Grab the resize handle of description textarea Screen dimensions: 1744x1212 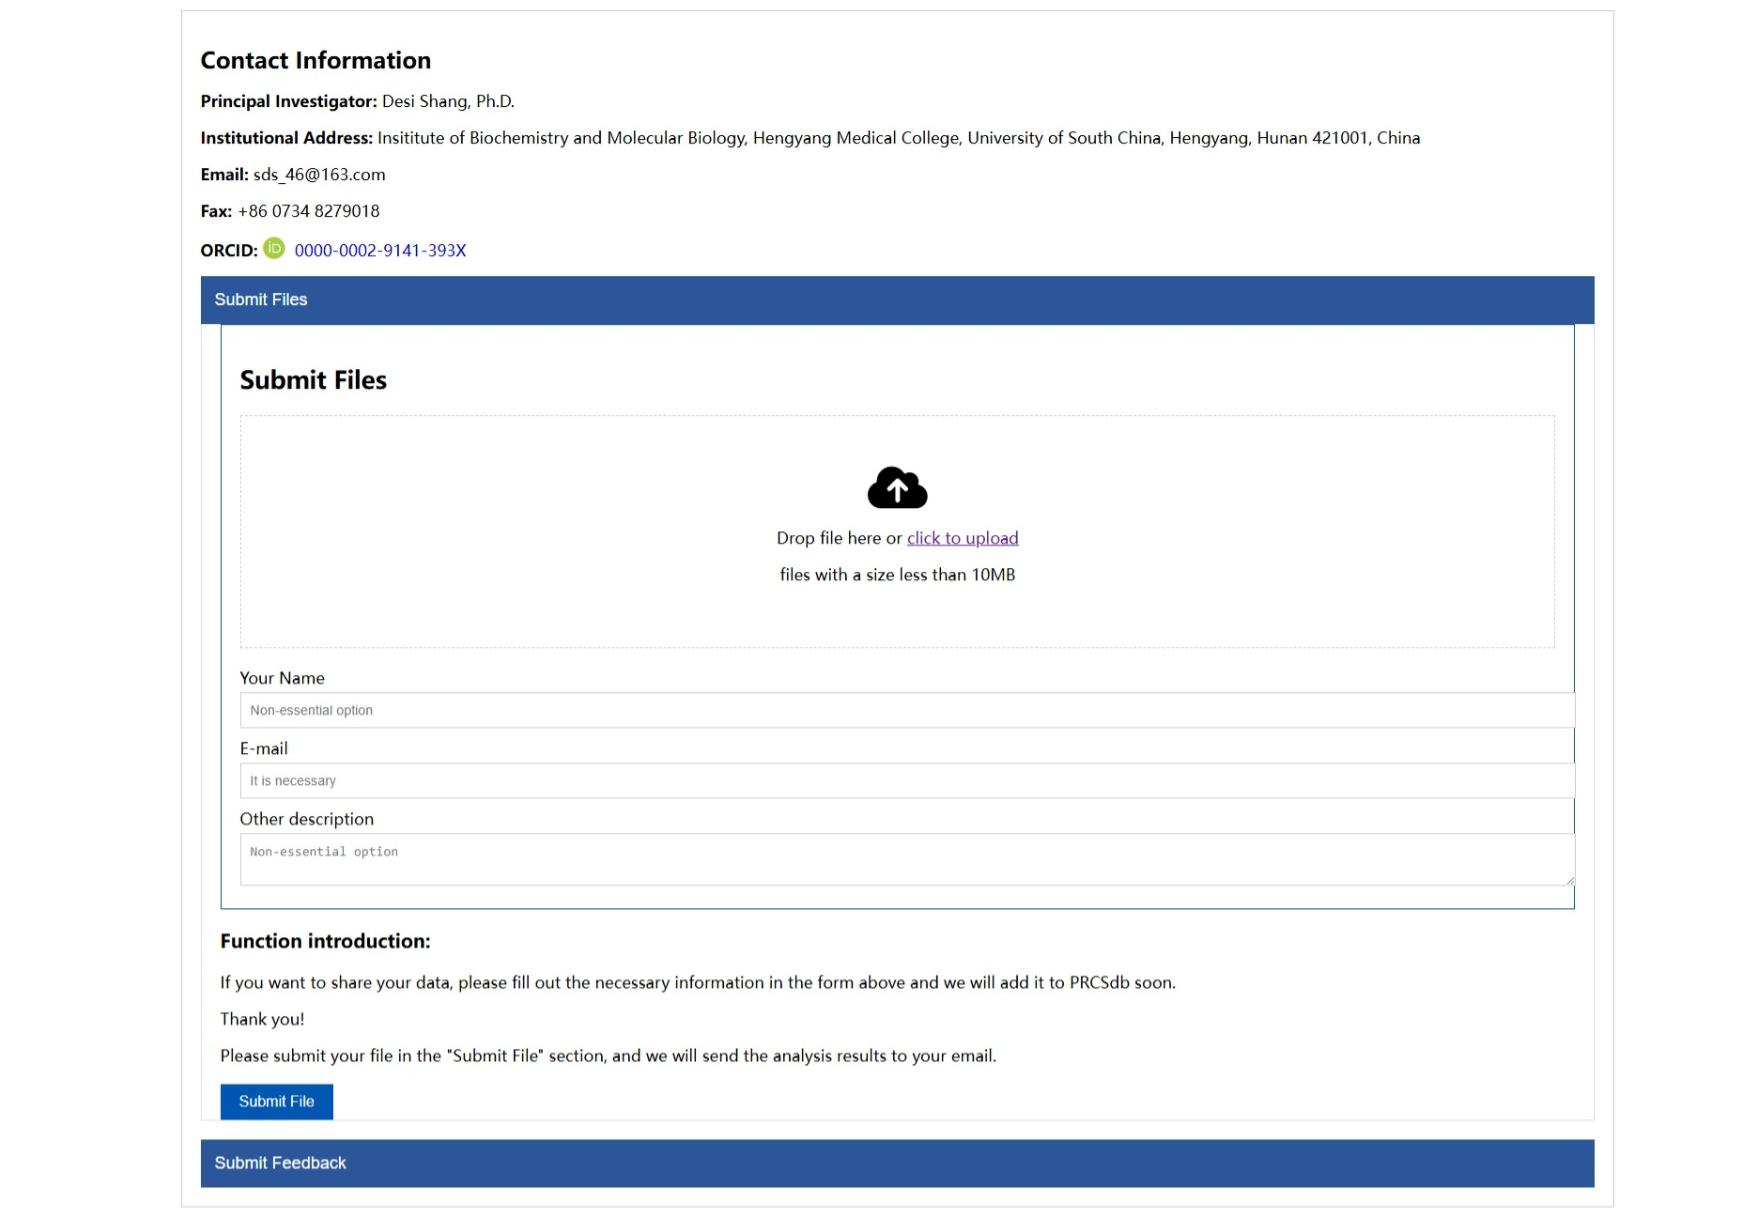(x=1569, y=880)
